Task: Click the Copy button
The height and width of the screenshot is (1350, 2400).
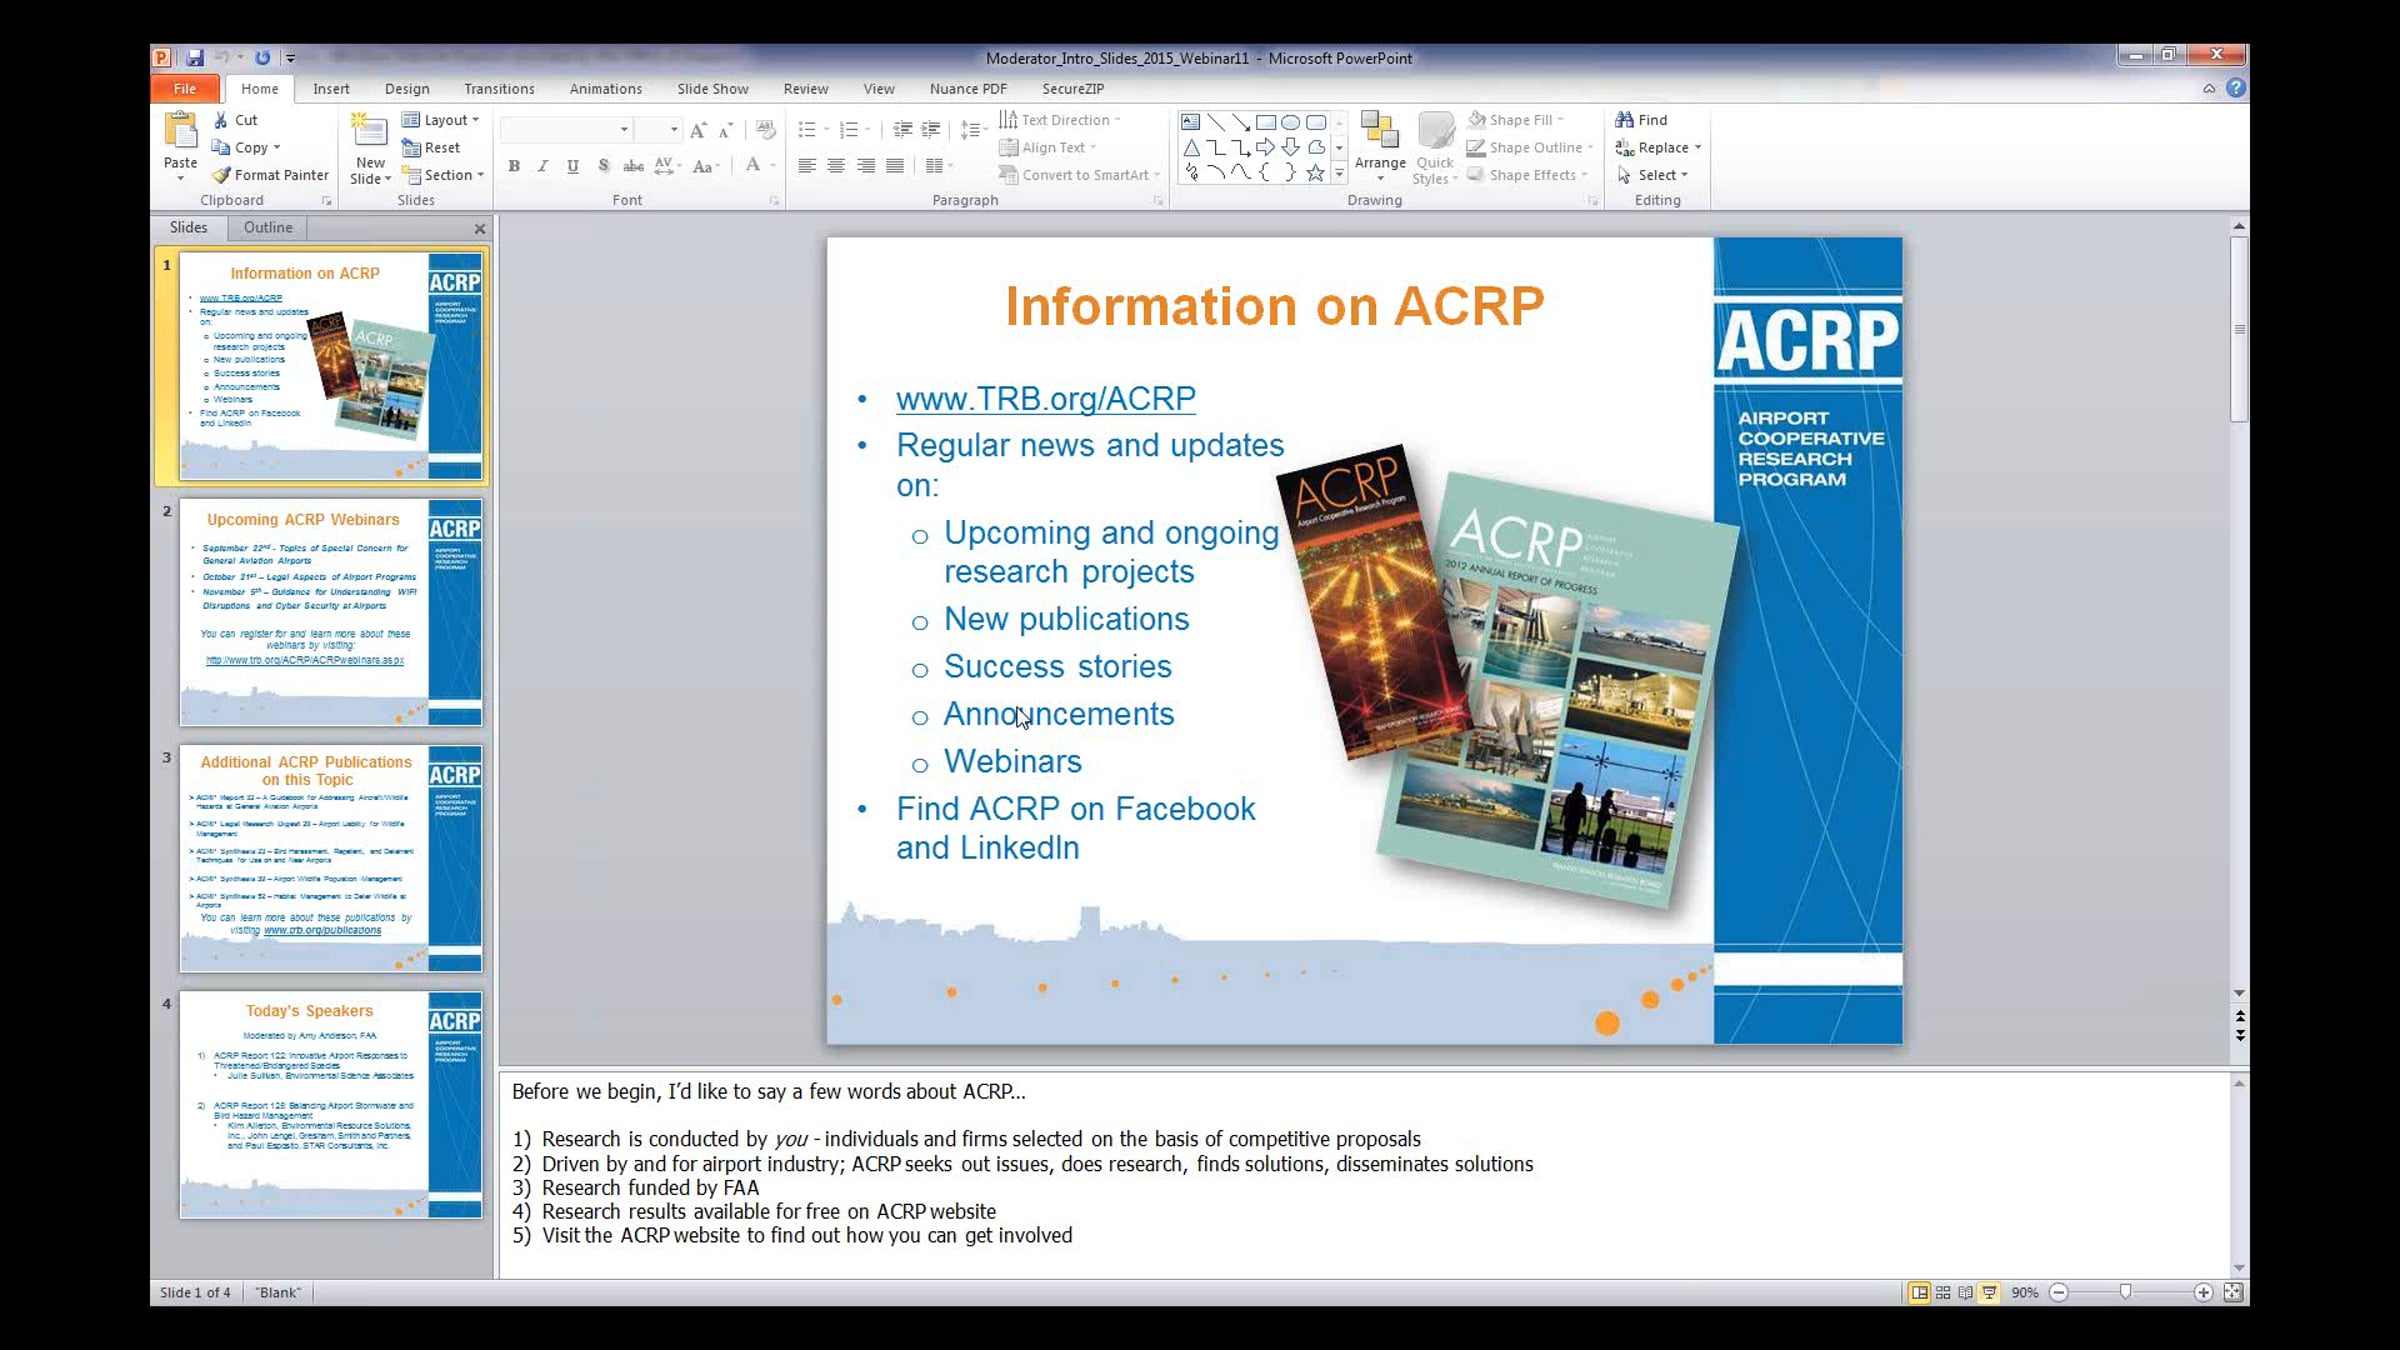Action: click(x=240, y=148)
